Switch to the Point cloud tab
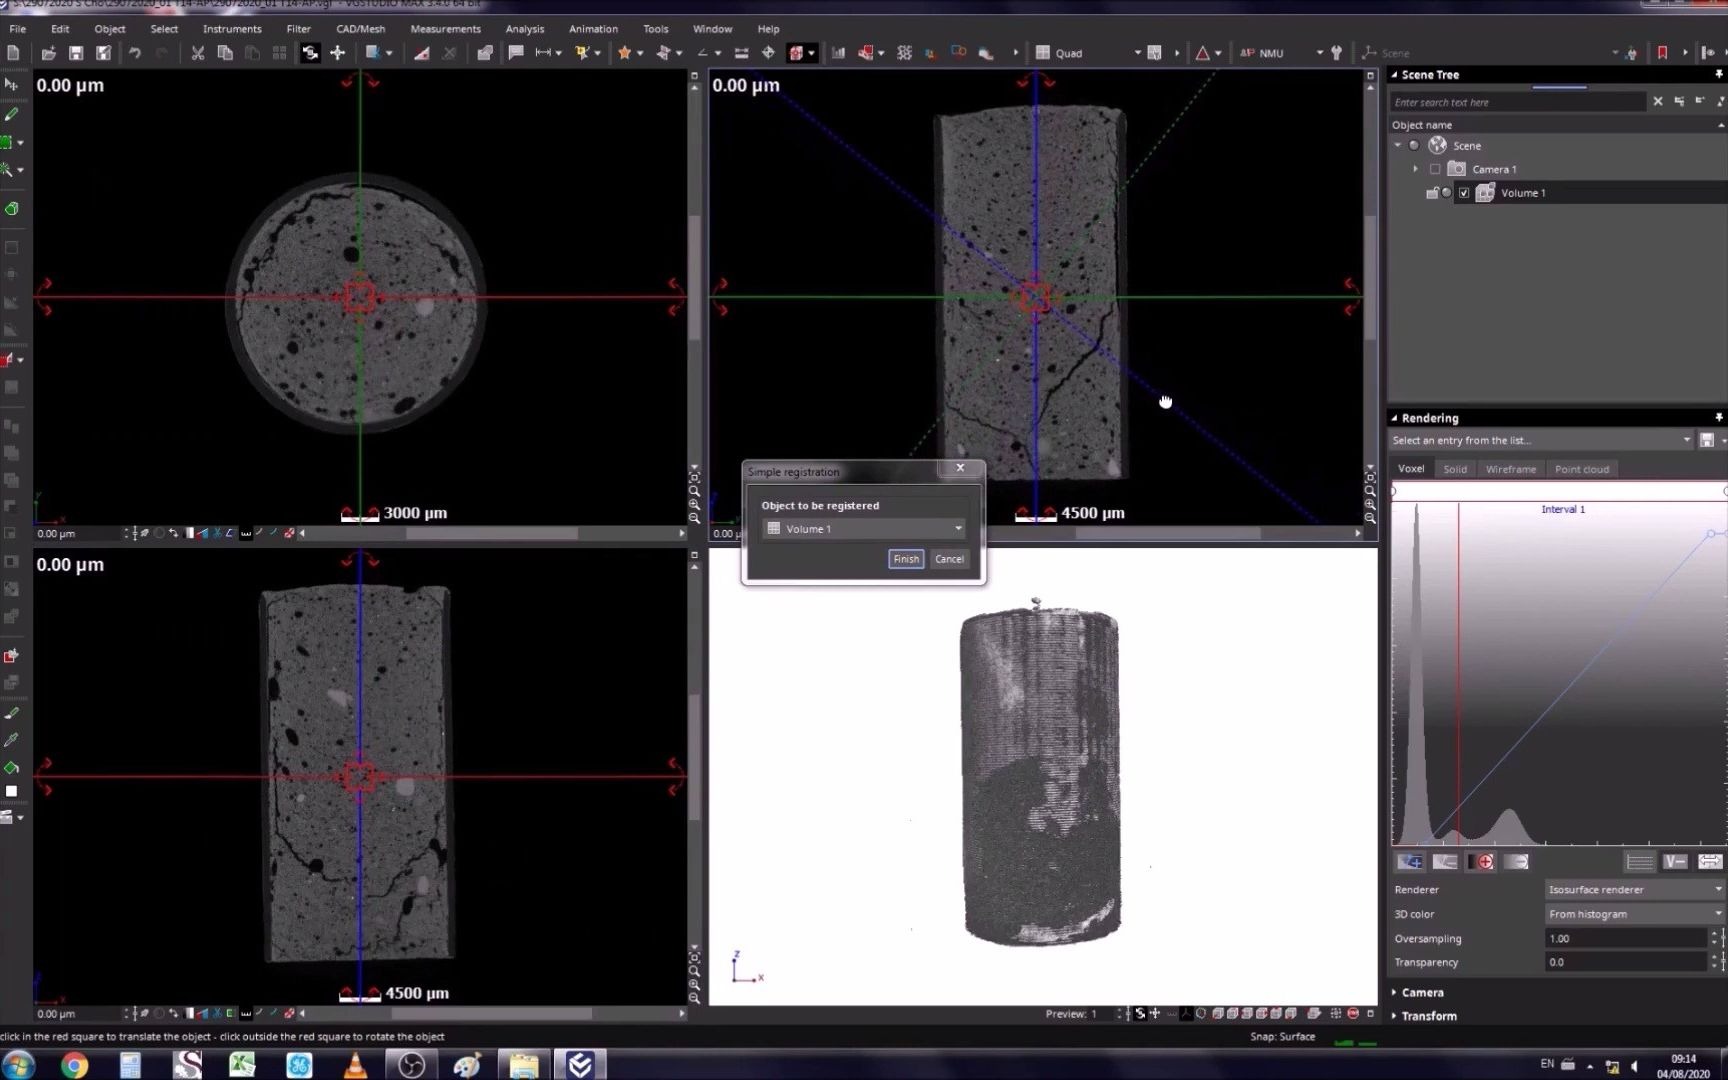This screenshot has width=1728, height=1080. click(x=1582, y=469)
